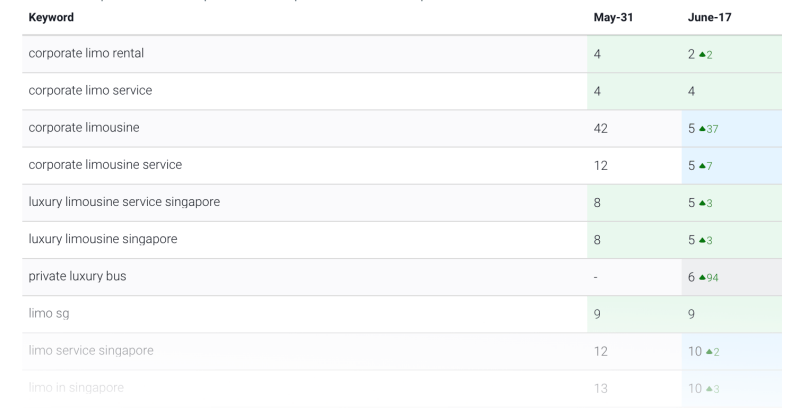Screen dimensions: 800x413
Task: Click the May-31 rank 12 for corporate limousine service
Action: (600, 166)
